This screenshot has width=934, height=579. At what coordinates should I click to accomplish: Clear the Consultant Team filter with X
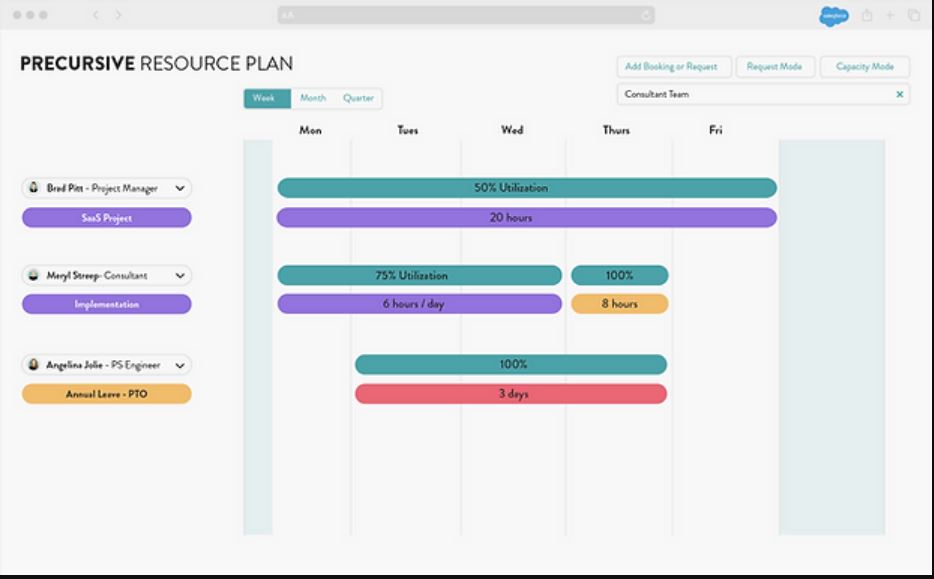tap(899, 94)
